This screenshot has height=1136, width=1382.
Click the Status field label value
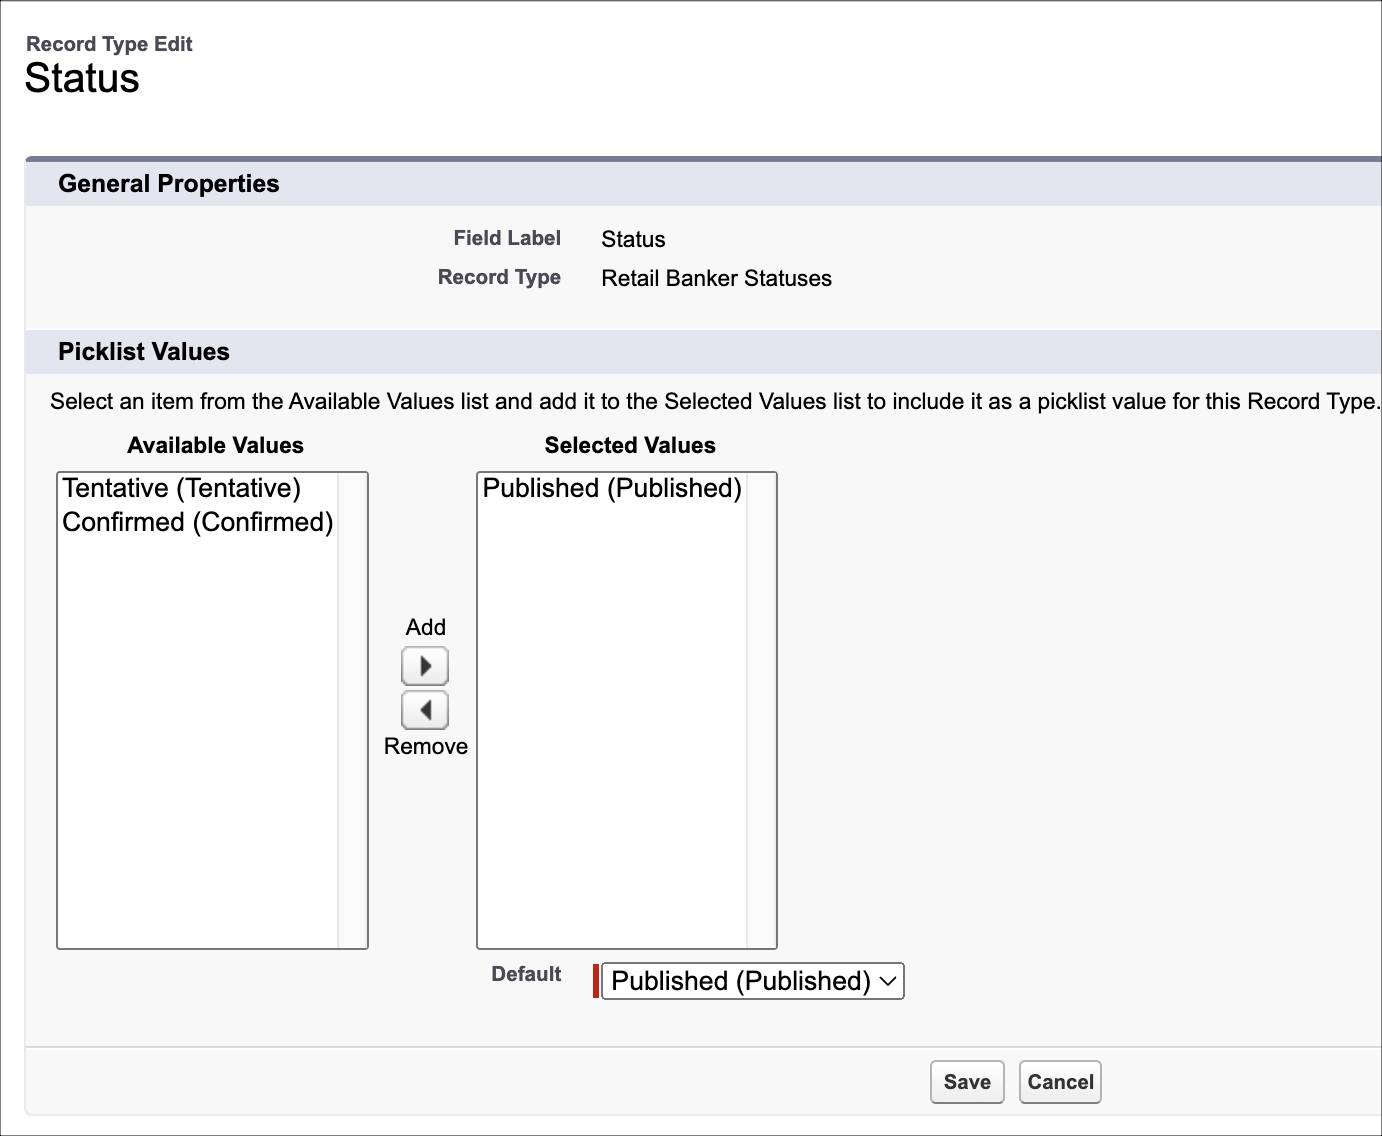click(633, 239)
